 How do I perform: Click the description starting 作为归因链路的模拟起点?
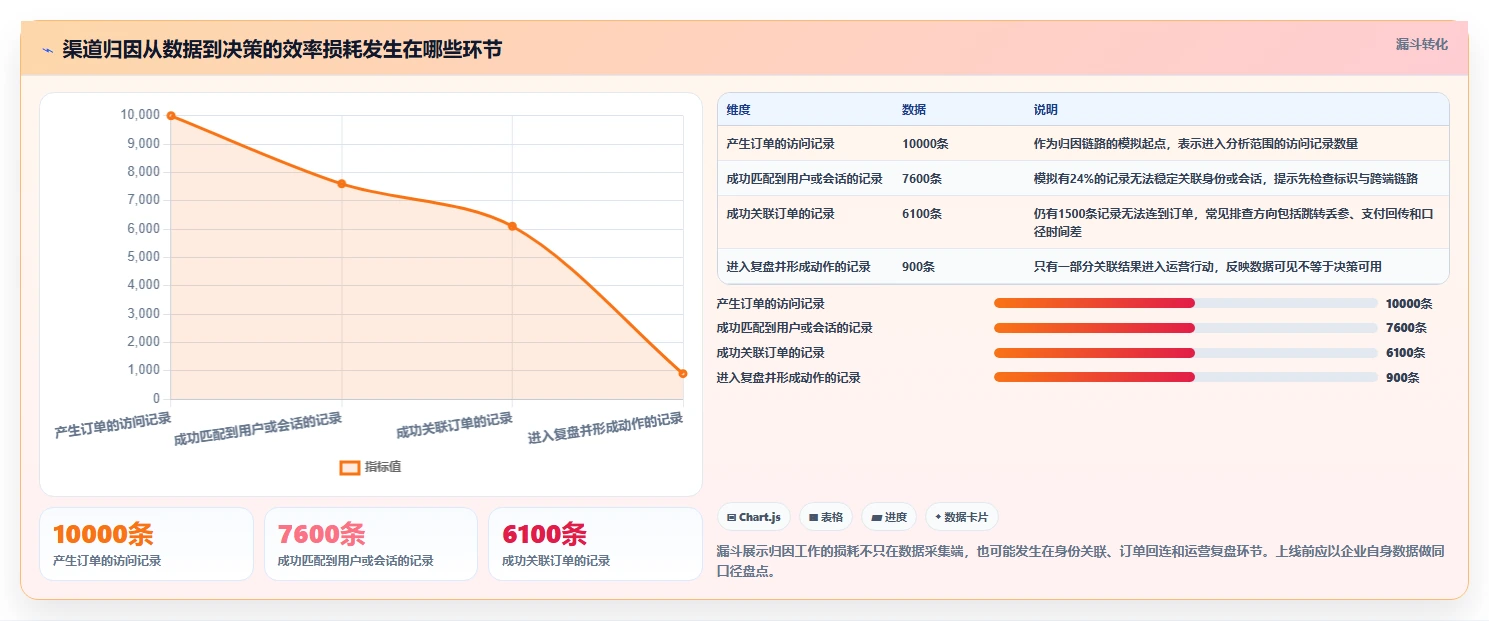click(1196, 144)
